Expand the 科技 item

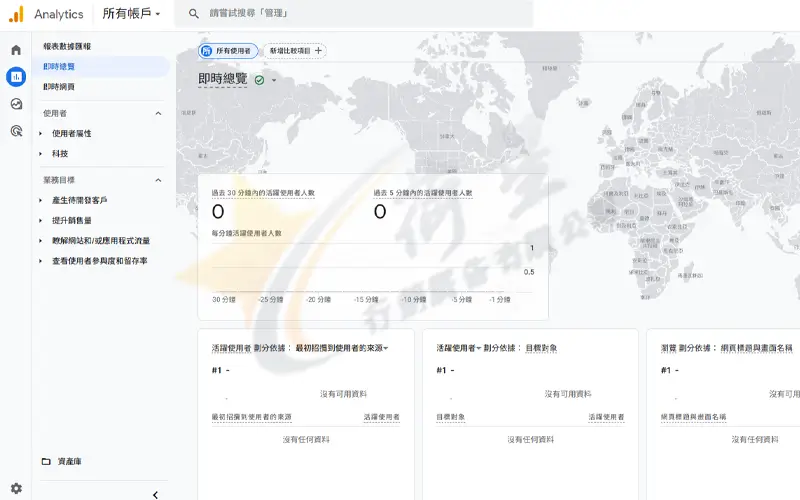click(40, 154)
